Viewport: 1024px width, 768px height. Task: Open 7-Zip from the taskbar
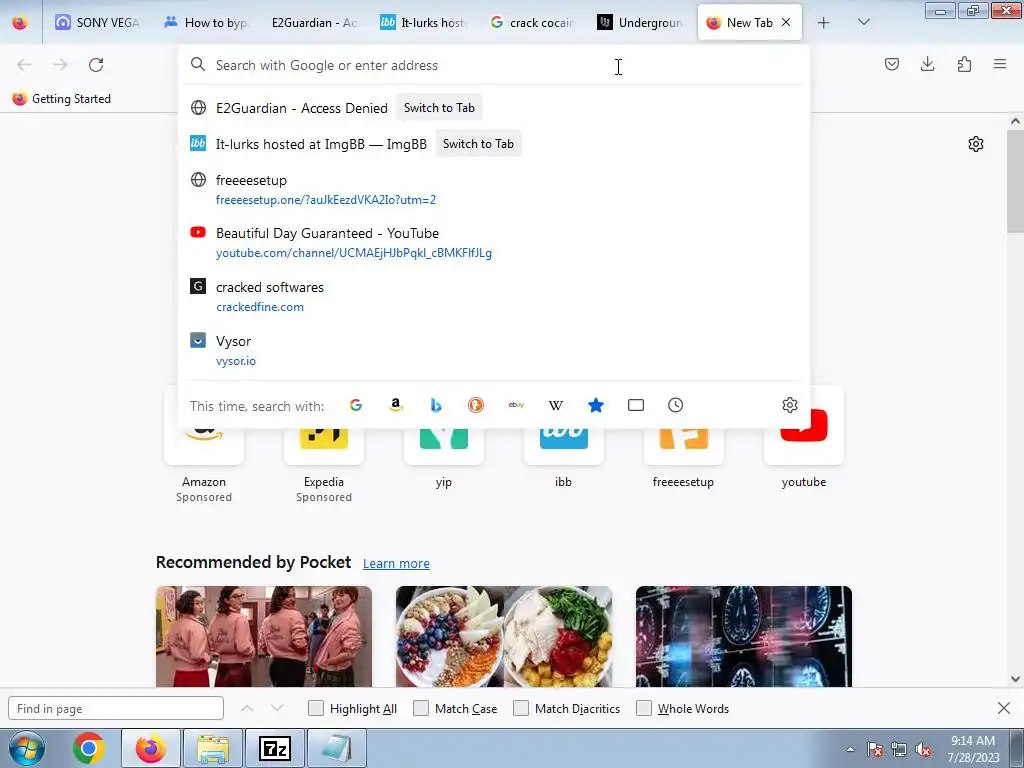274,748
